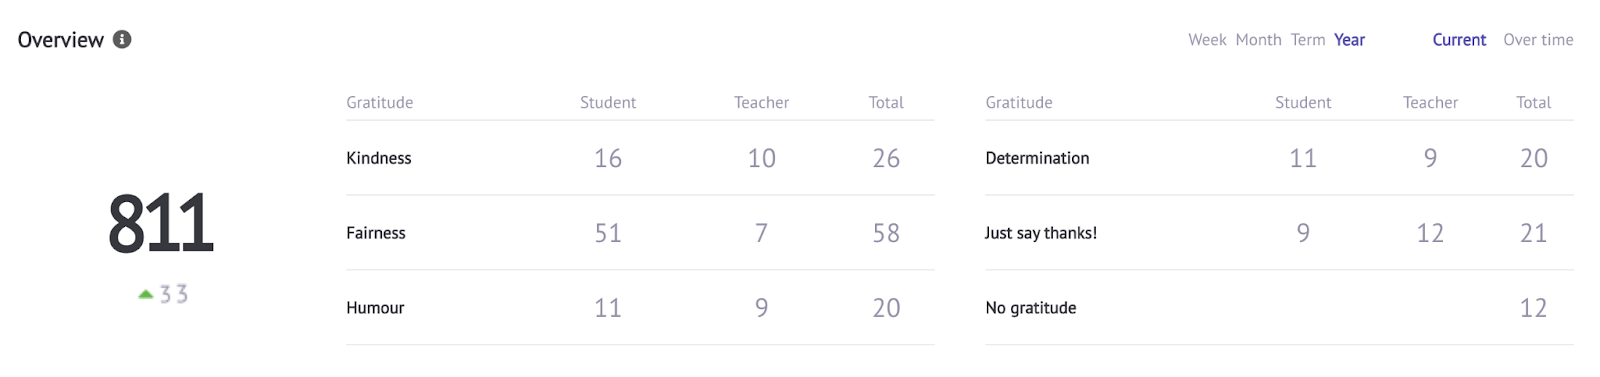
Task: Click the 811 total gratitude count
Action: 160,223
